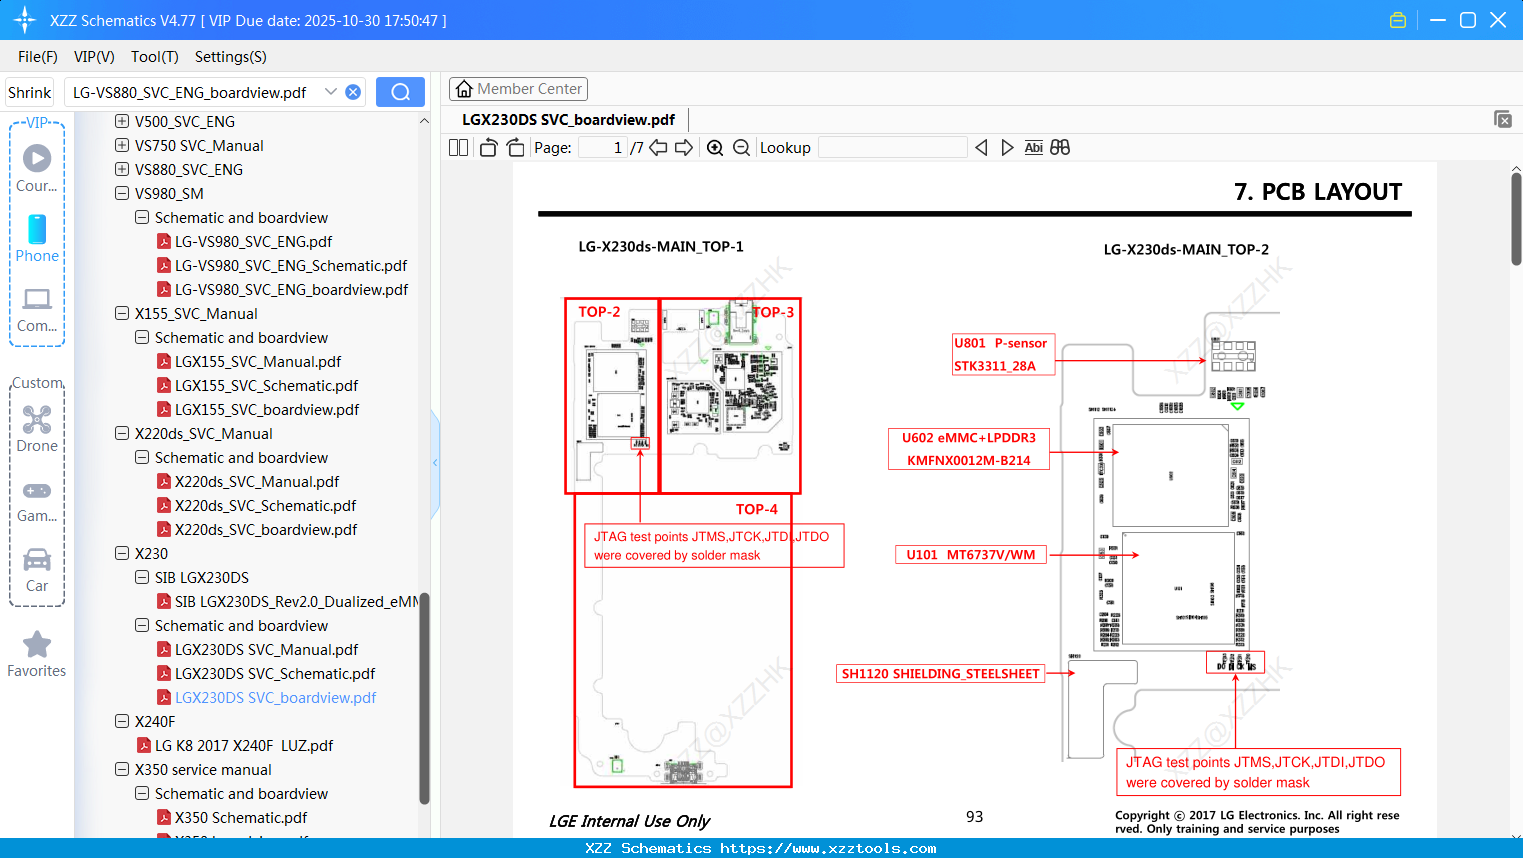Screen dimensions: 1523x858
Task: Select the Abi text tool
Action: pos(1034,147)
